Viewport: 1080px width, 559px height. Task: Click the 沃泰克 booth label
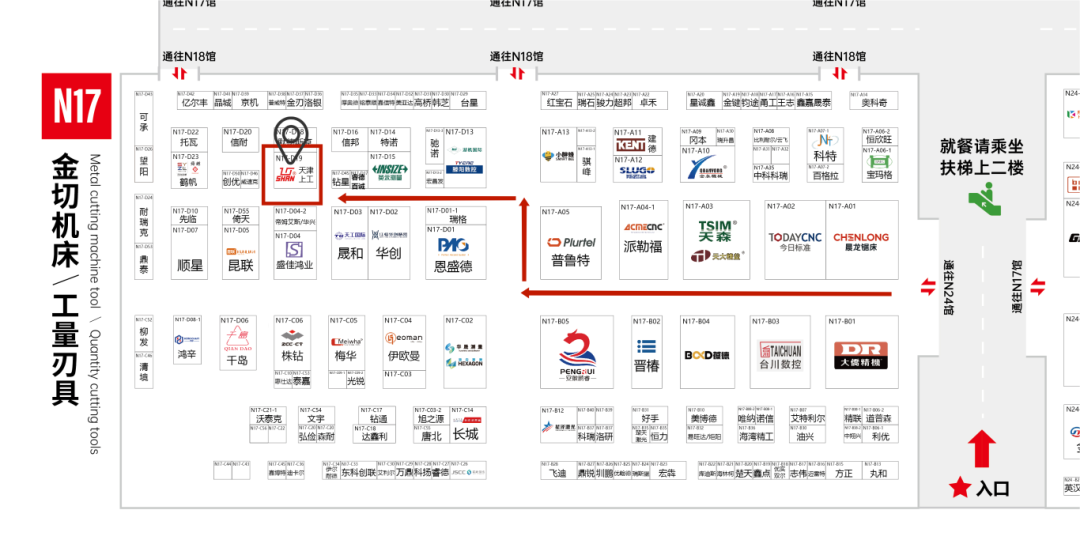coord(269,418)
